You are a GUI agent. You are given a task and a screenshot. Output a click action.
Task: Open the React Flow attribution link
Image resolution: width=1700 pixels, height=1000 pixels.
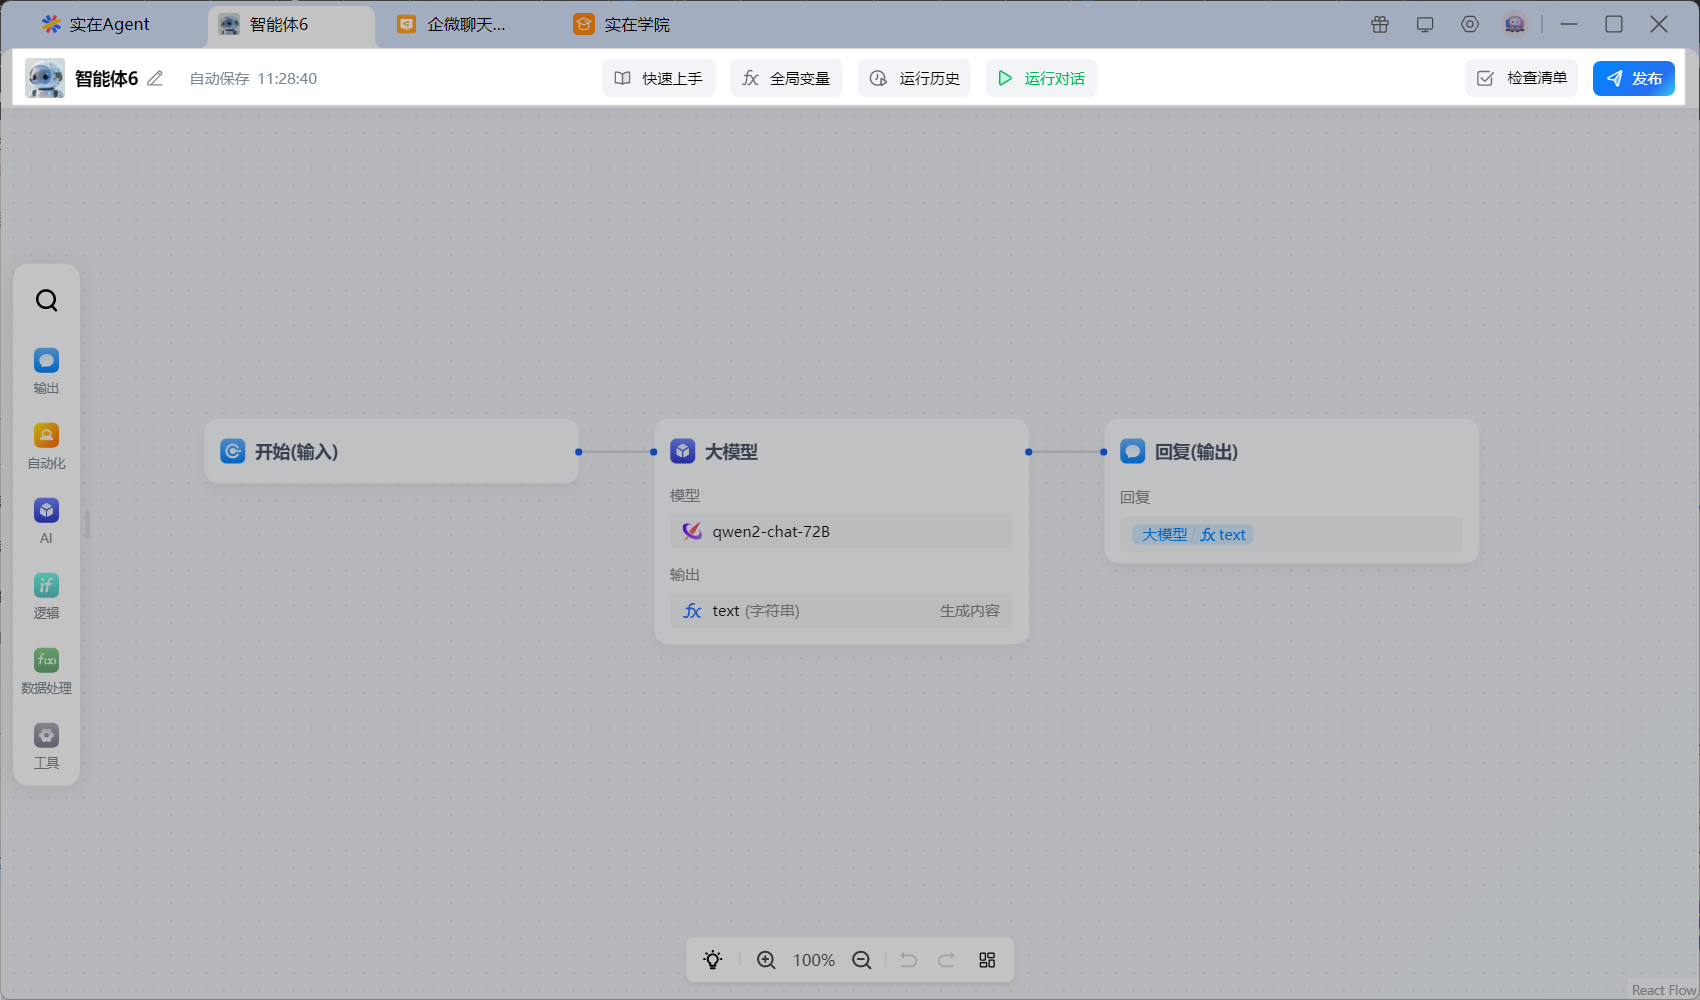(1664, 990)
